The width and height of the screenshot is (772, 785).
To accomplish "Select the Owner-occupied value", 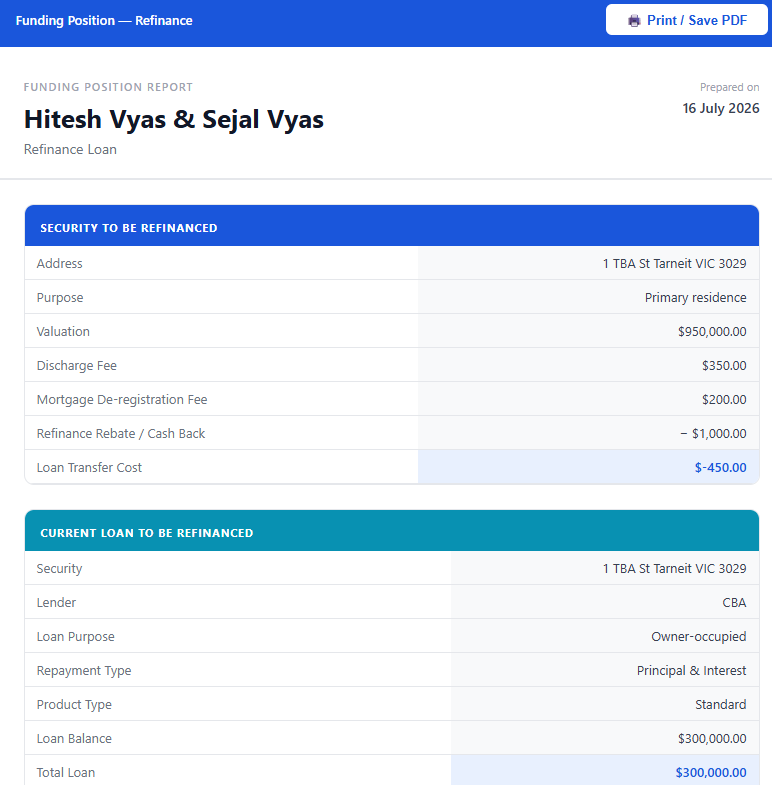I will coord(698,637).
